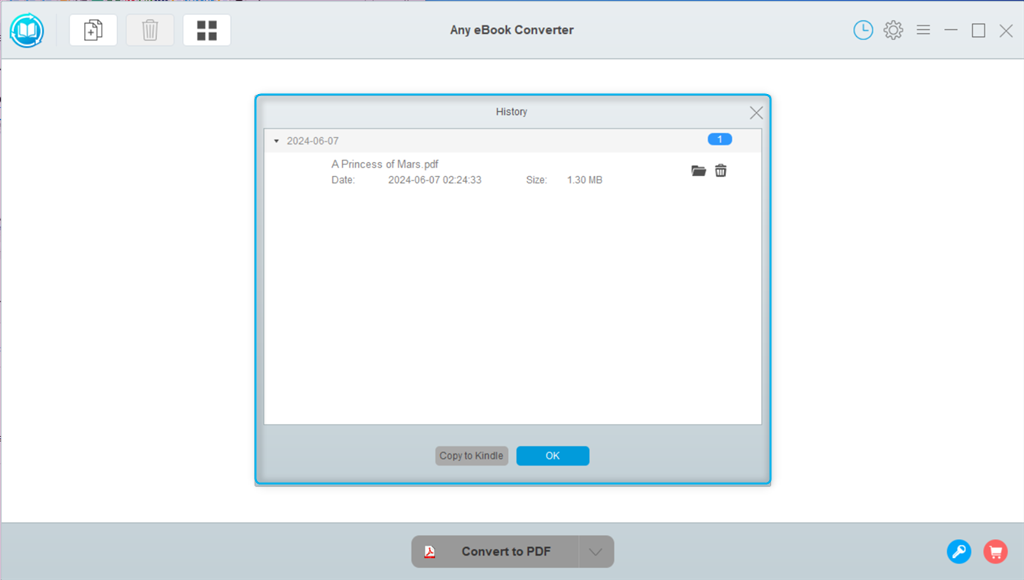Open the hamburger menu icon
Viewport: 1024px width, 580px height.
coord(923,30)
